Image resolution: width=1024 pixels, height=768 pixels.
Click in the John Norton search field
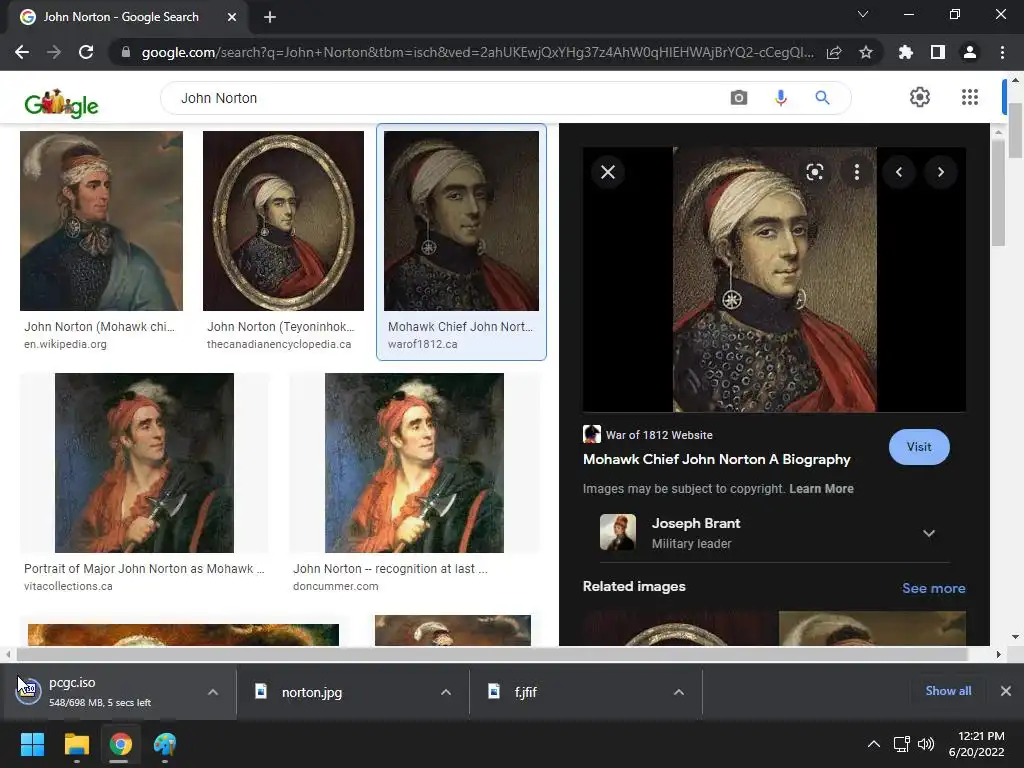coord(444,98)
